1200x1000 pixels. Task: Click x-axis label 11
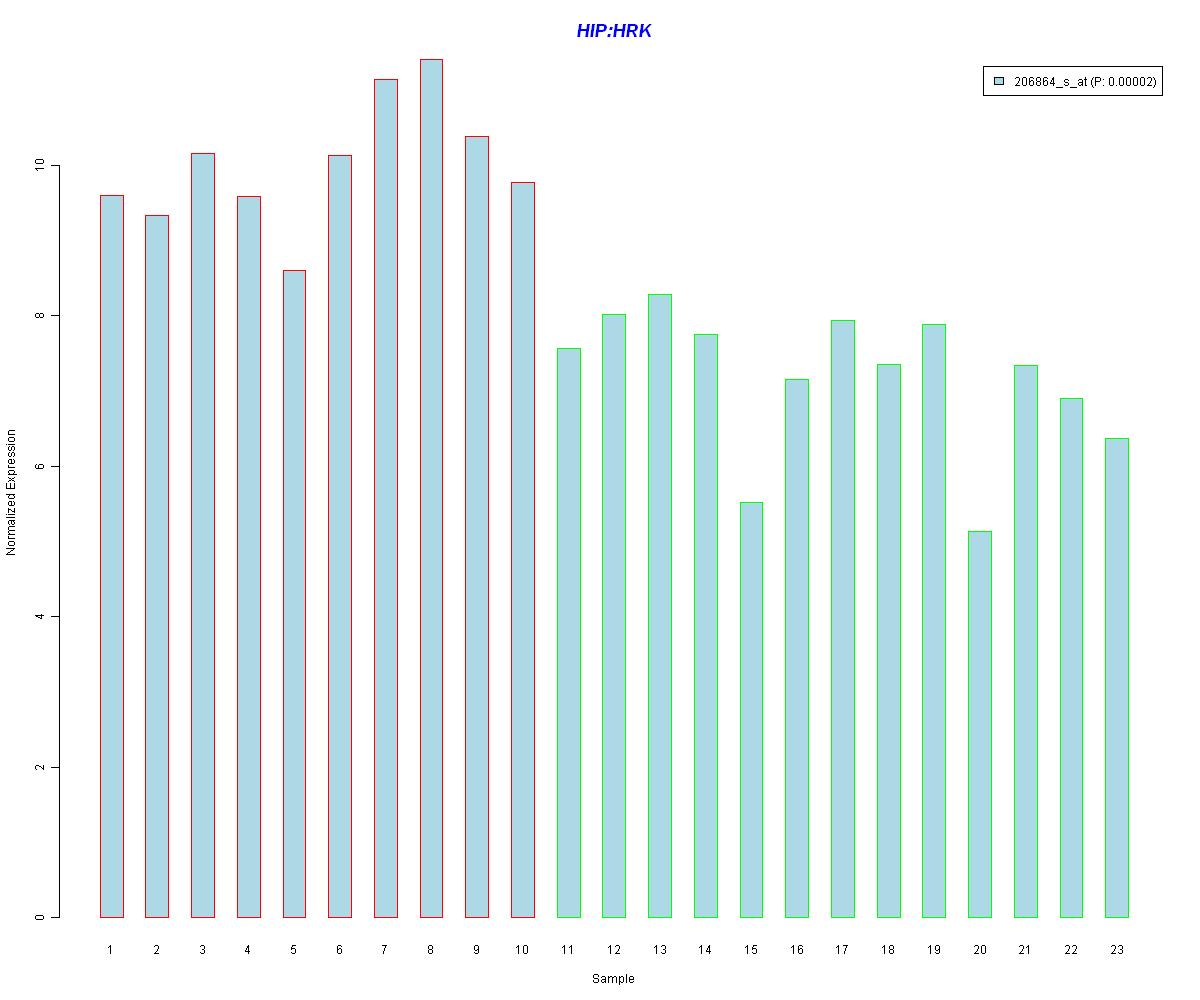click(x=568, y=949)
